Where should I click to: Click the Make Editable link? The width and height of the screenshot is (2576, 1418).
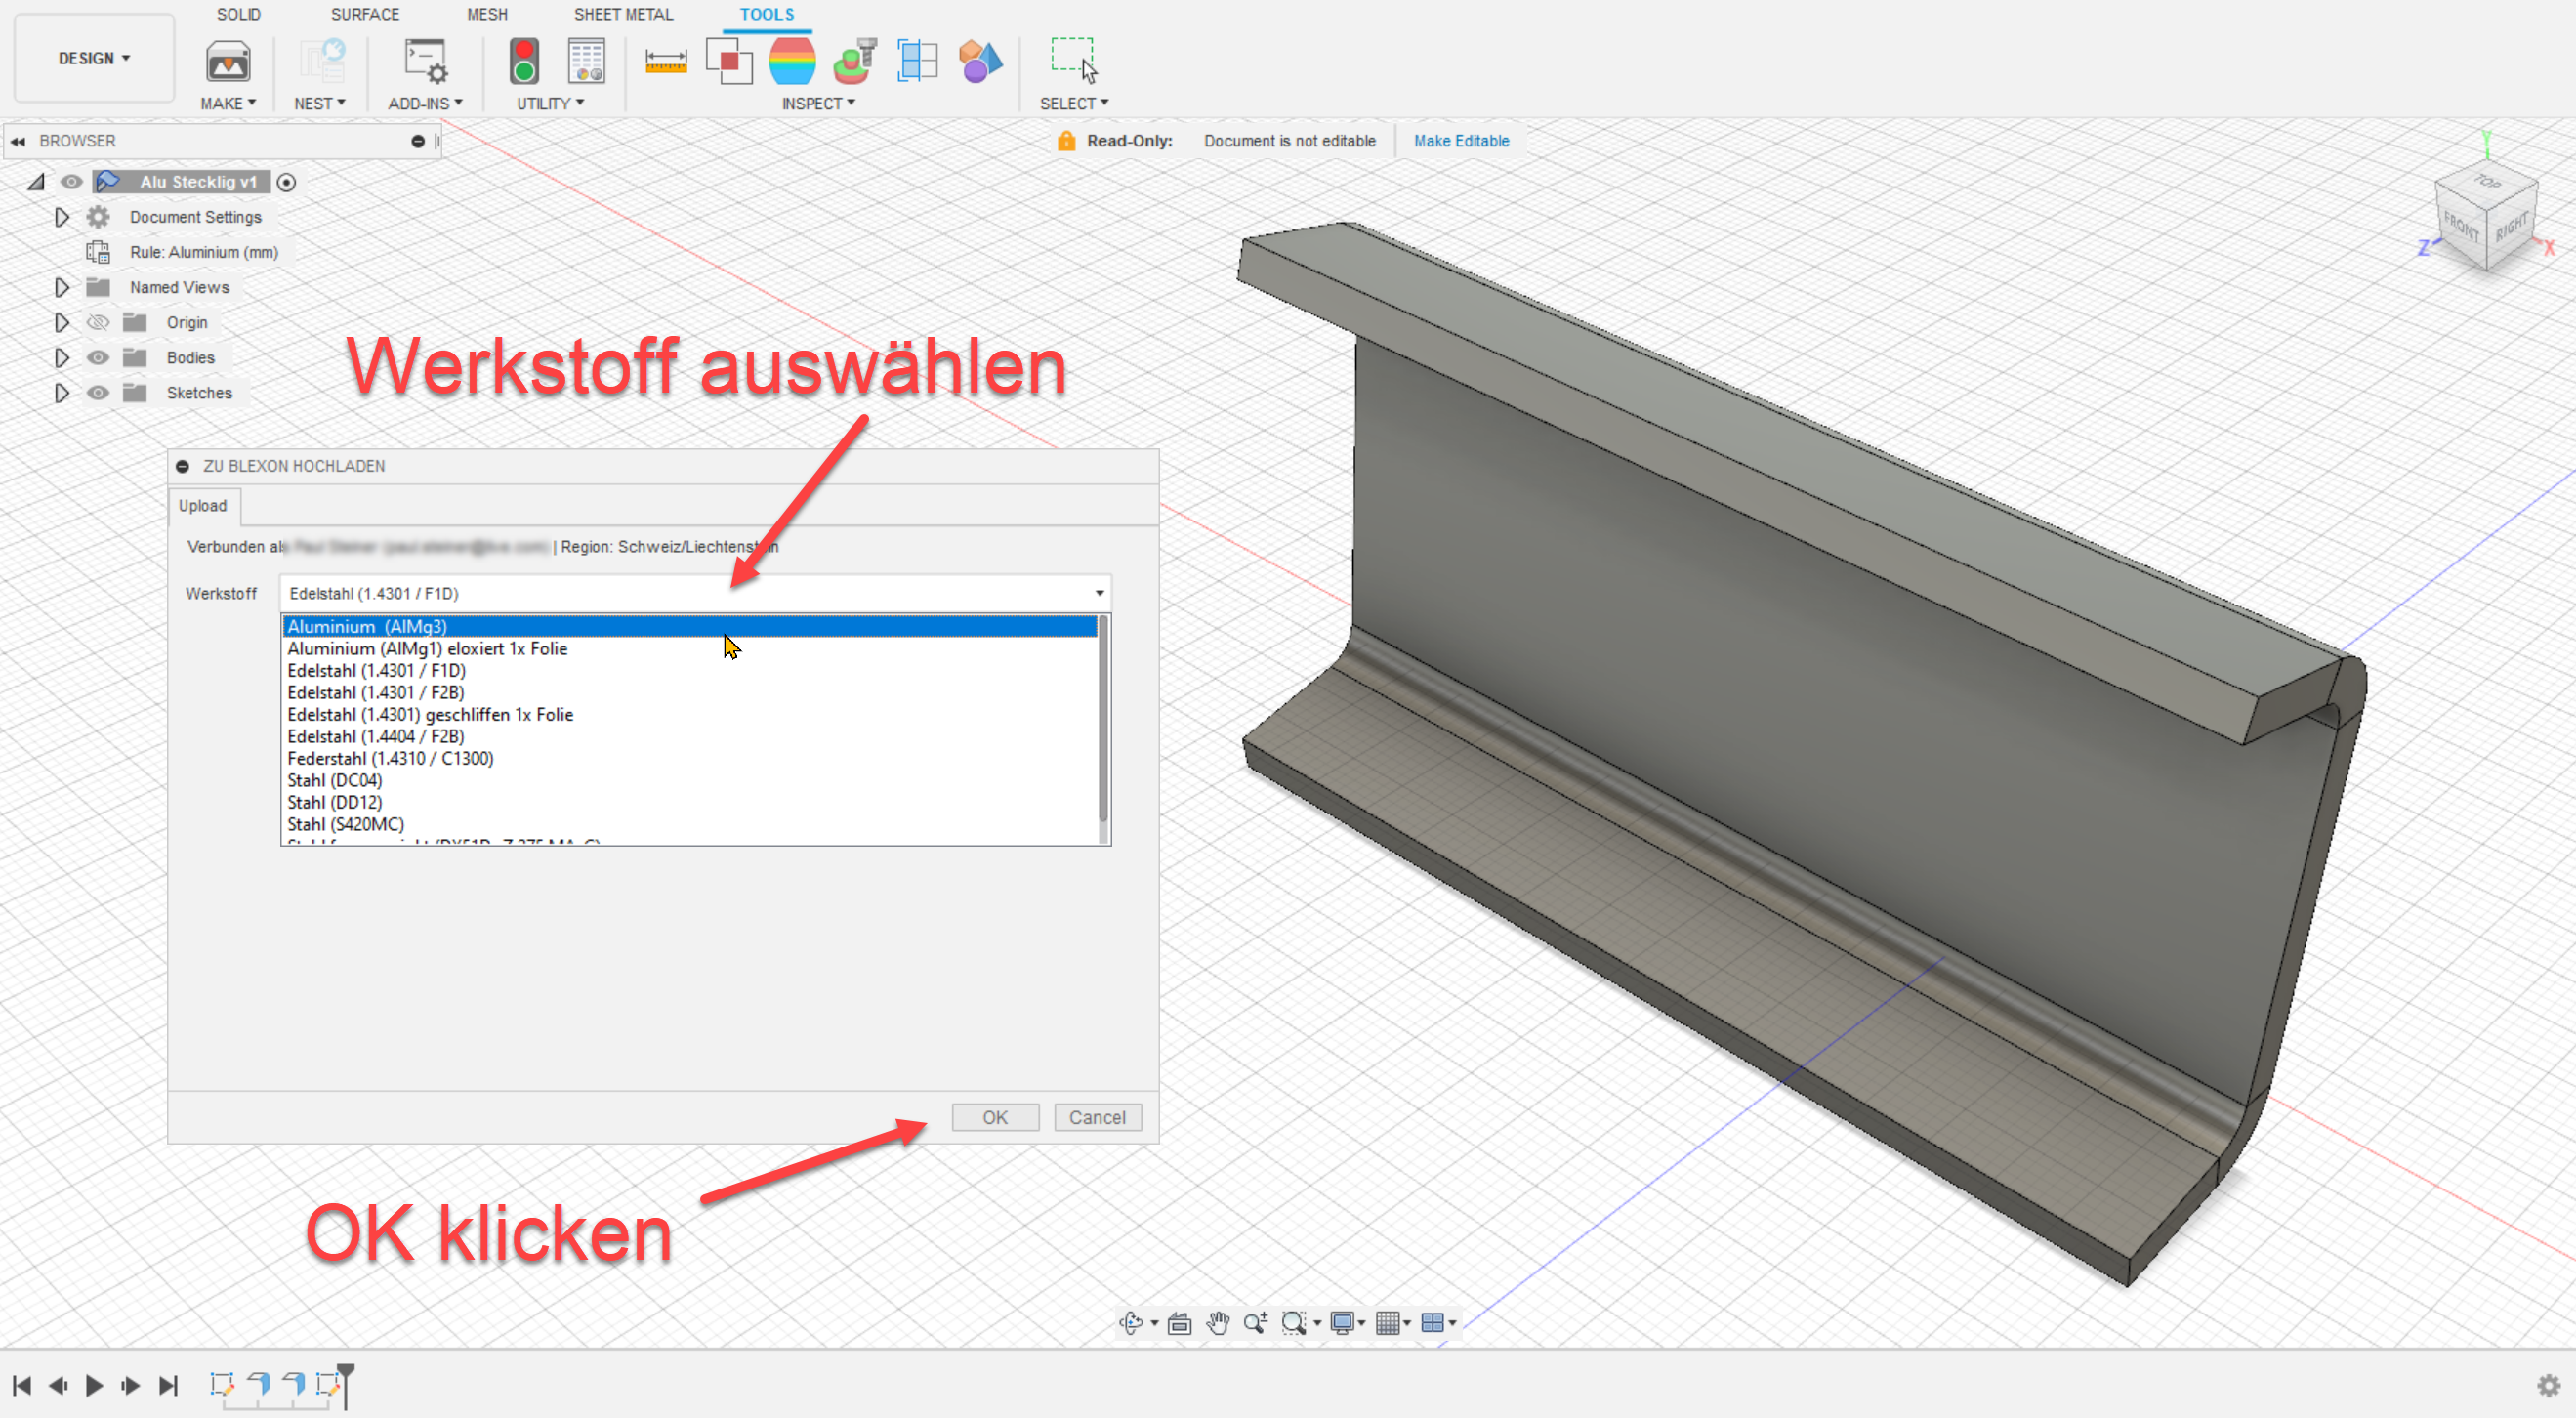pos(1461,141)
